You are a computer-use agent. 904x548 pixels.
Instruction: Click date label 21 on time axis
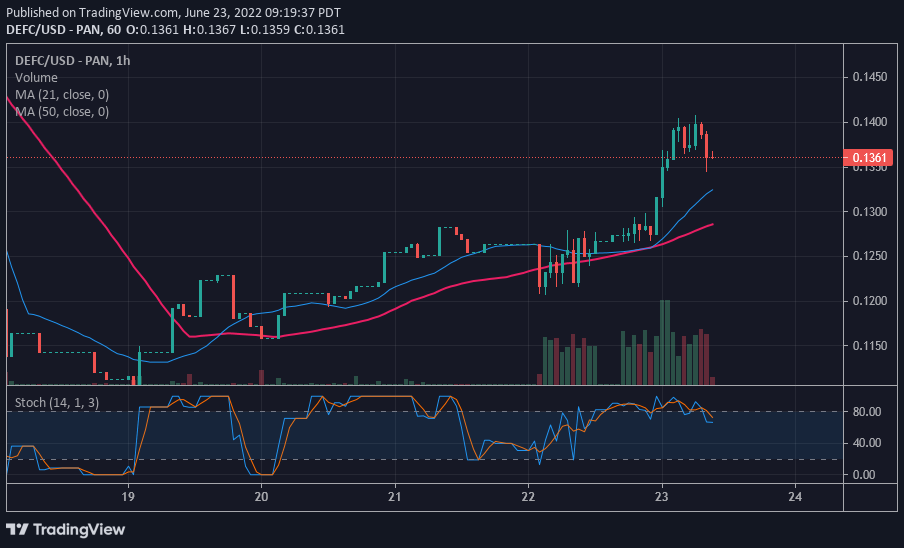(x=395, y=496)
